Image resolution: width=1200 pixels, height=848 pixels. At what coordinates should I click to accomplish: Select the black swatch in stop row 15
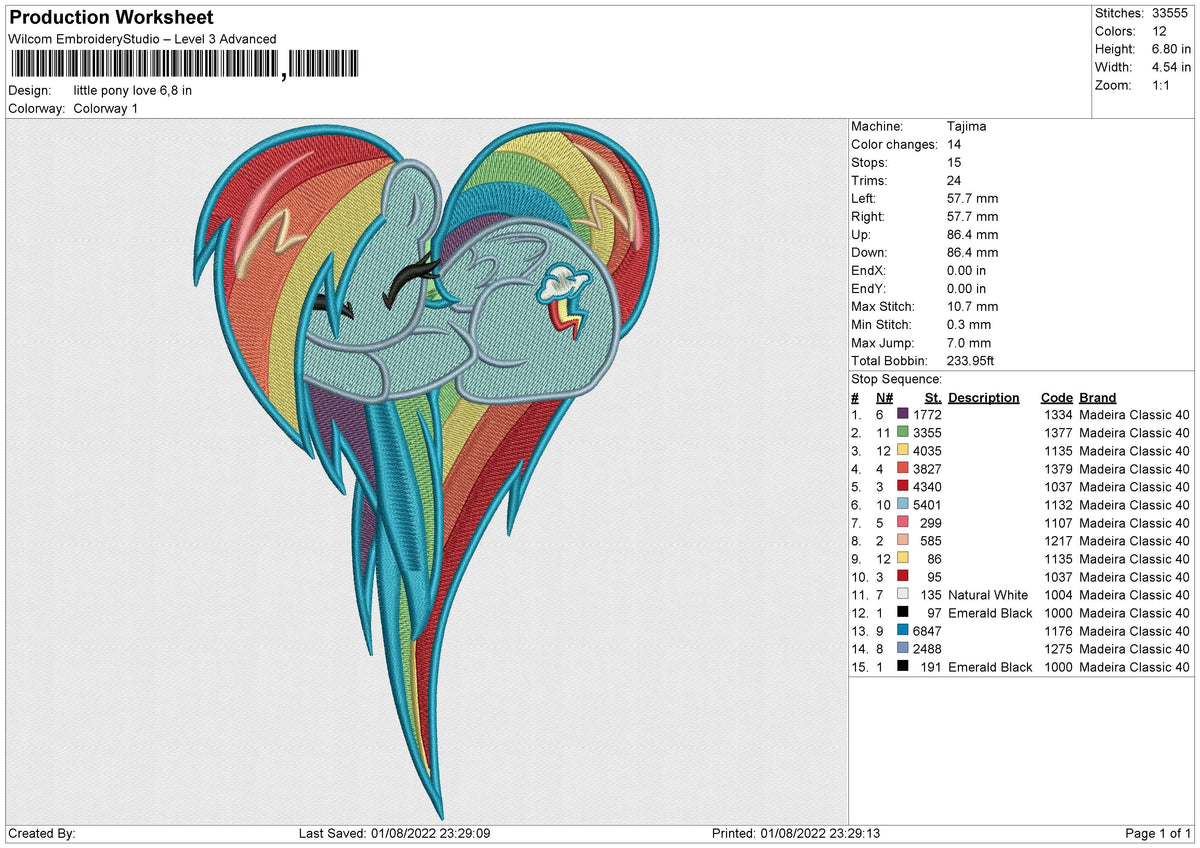coord(903,666)
